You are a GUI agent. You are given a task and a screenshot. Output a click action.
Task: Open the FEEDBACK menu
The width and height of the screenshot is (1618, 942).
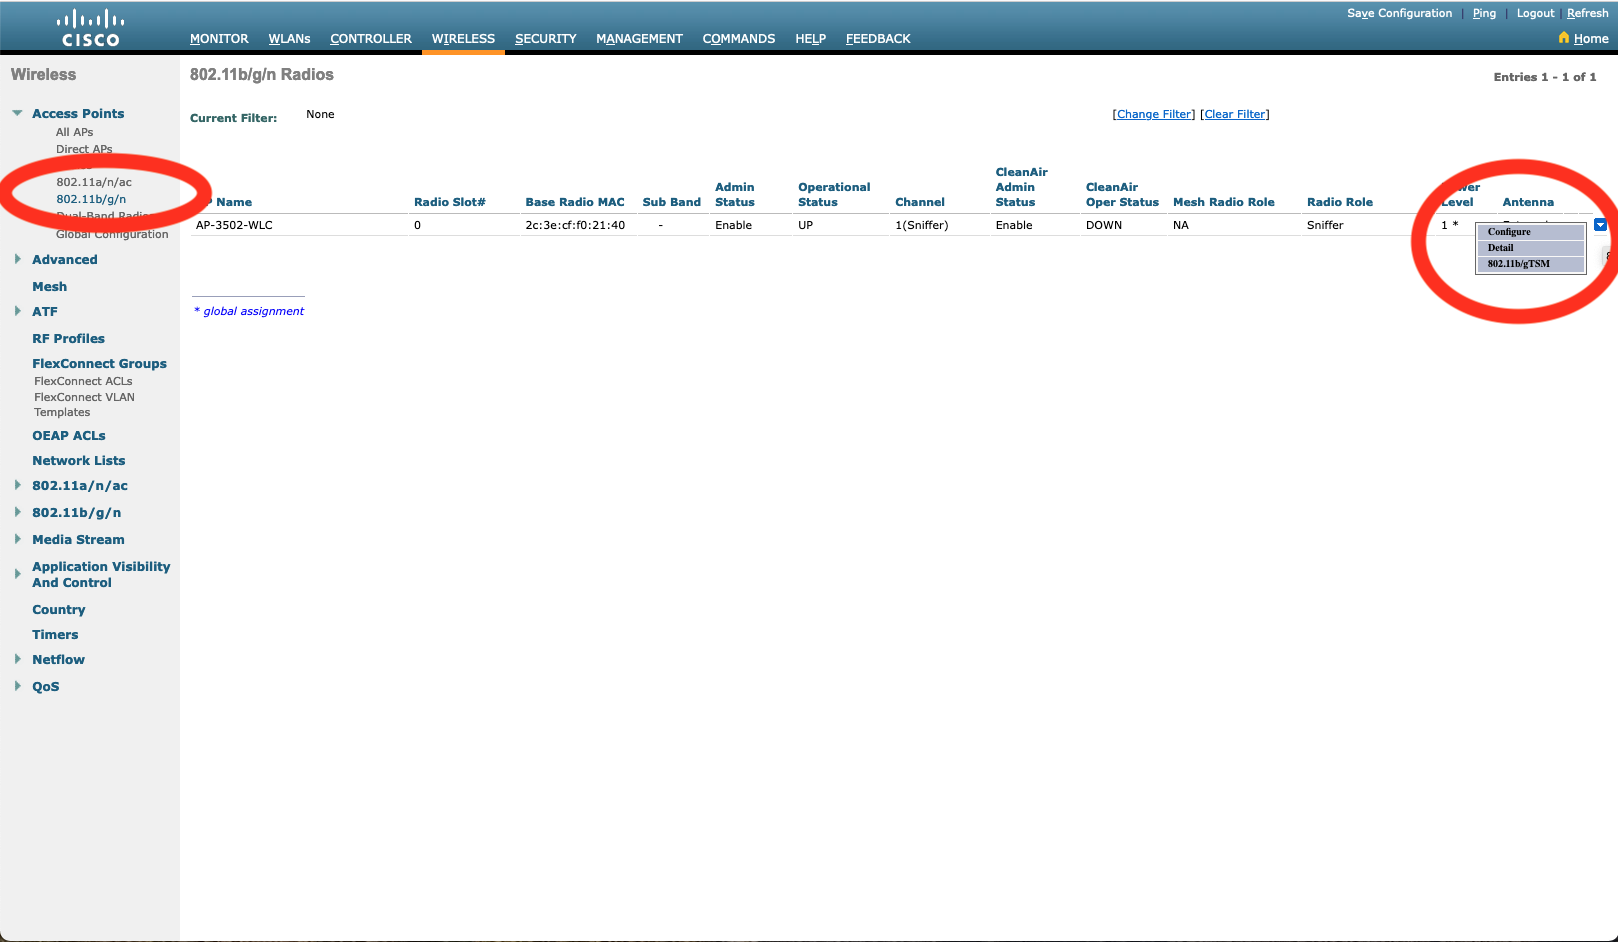coord(878,38)
